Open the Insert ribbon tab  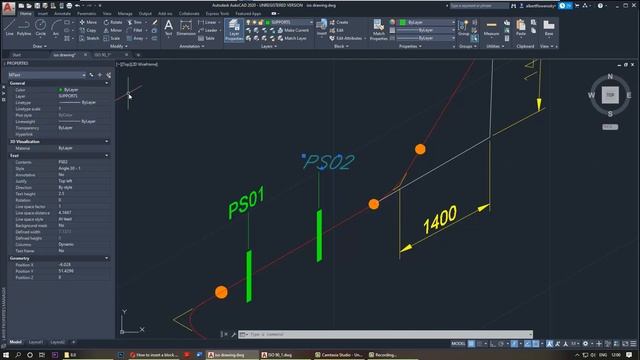(x=42, y=13)
